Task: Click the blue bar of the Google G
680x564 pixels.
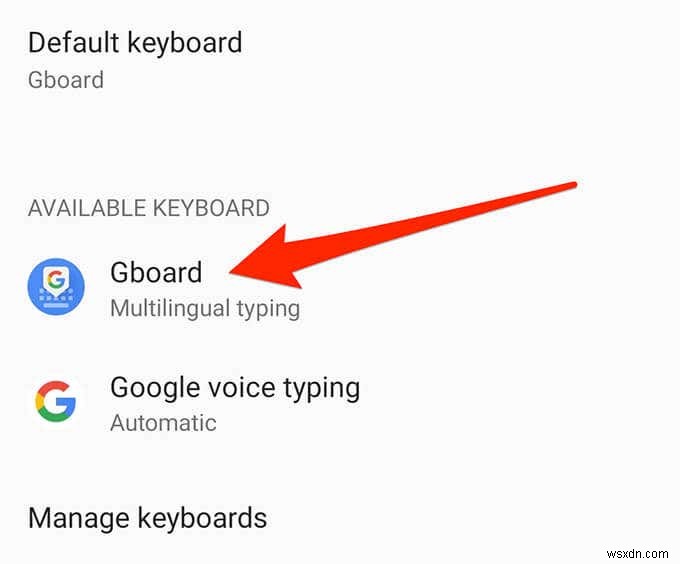Action: point(66,403)
